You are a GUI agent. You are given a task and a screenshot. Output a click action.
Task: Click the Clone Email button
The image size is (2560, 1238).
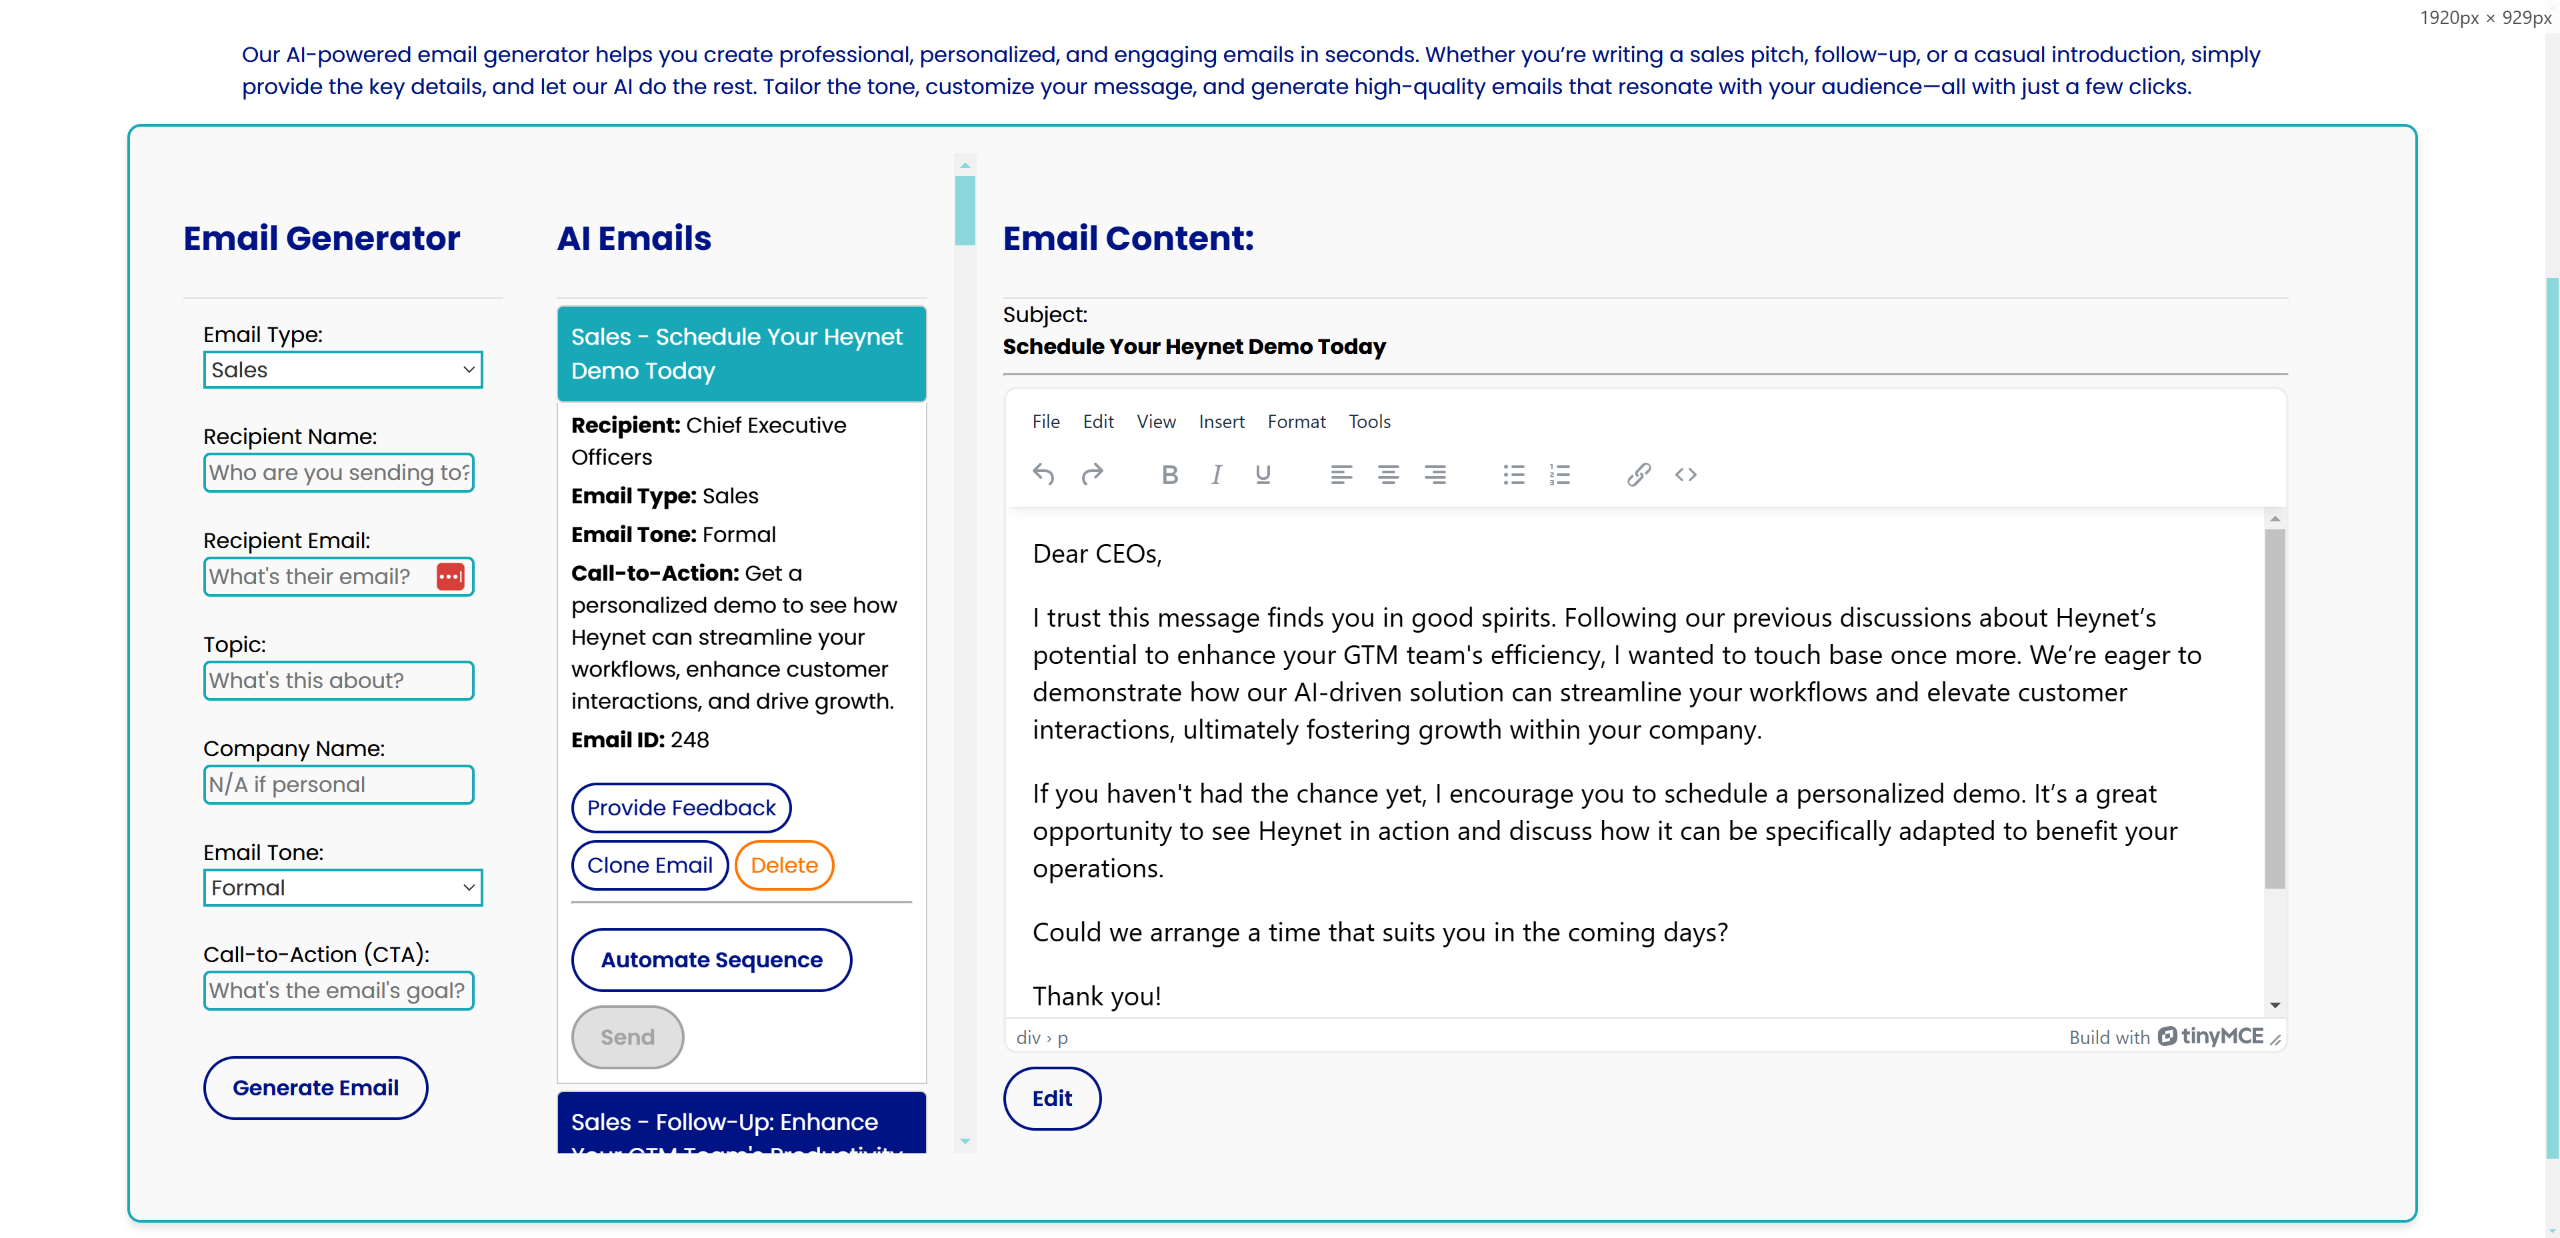coord(650,865)
